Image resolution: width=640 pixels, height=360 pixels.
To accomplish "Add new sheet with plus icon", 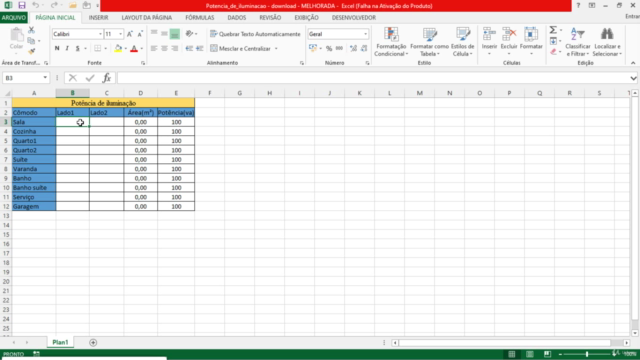I will [93, 343].
